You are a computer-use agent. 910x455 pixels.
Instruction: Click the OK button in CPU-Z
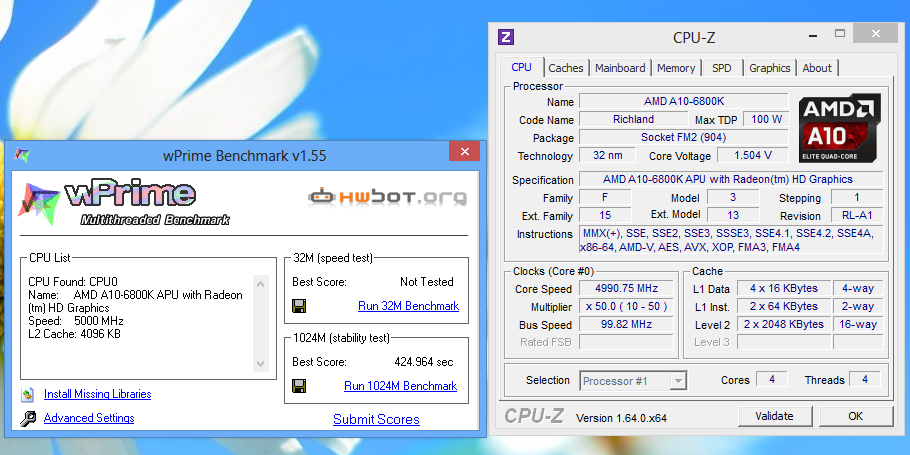tap(855, 416)
